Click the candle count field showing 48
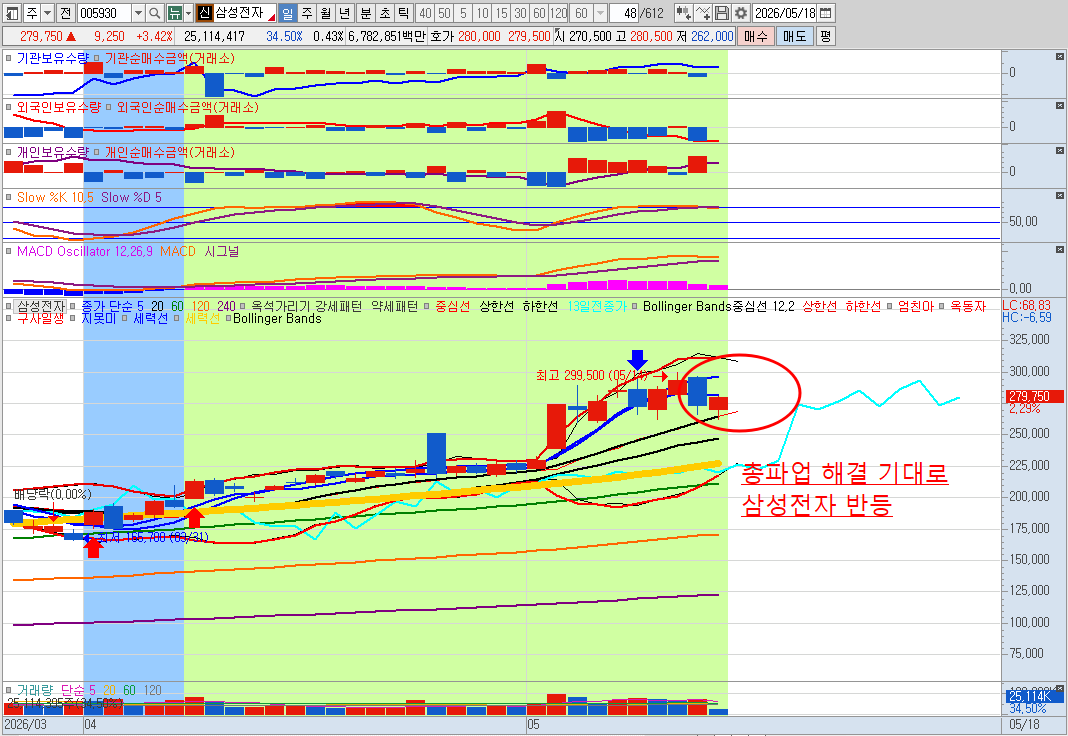This screenshot has height=736, width=1068. point(623,13)
